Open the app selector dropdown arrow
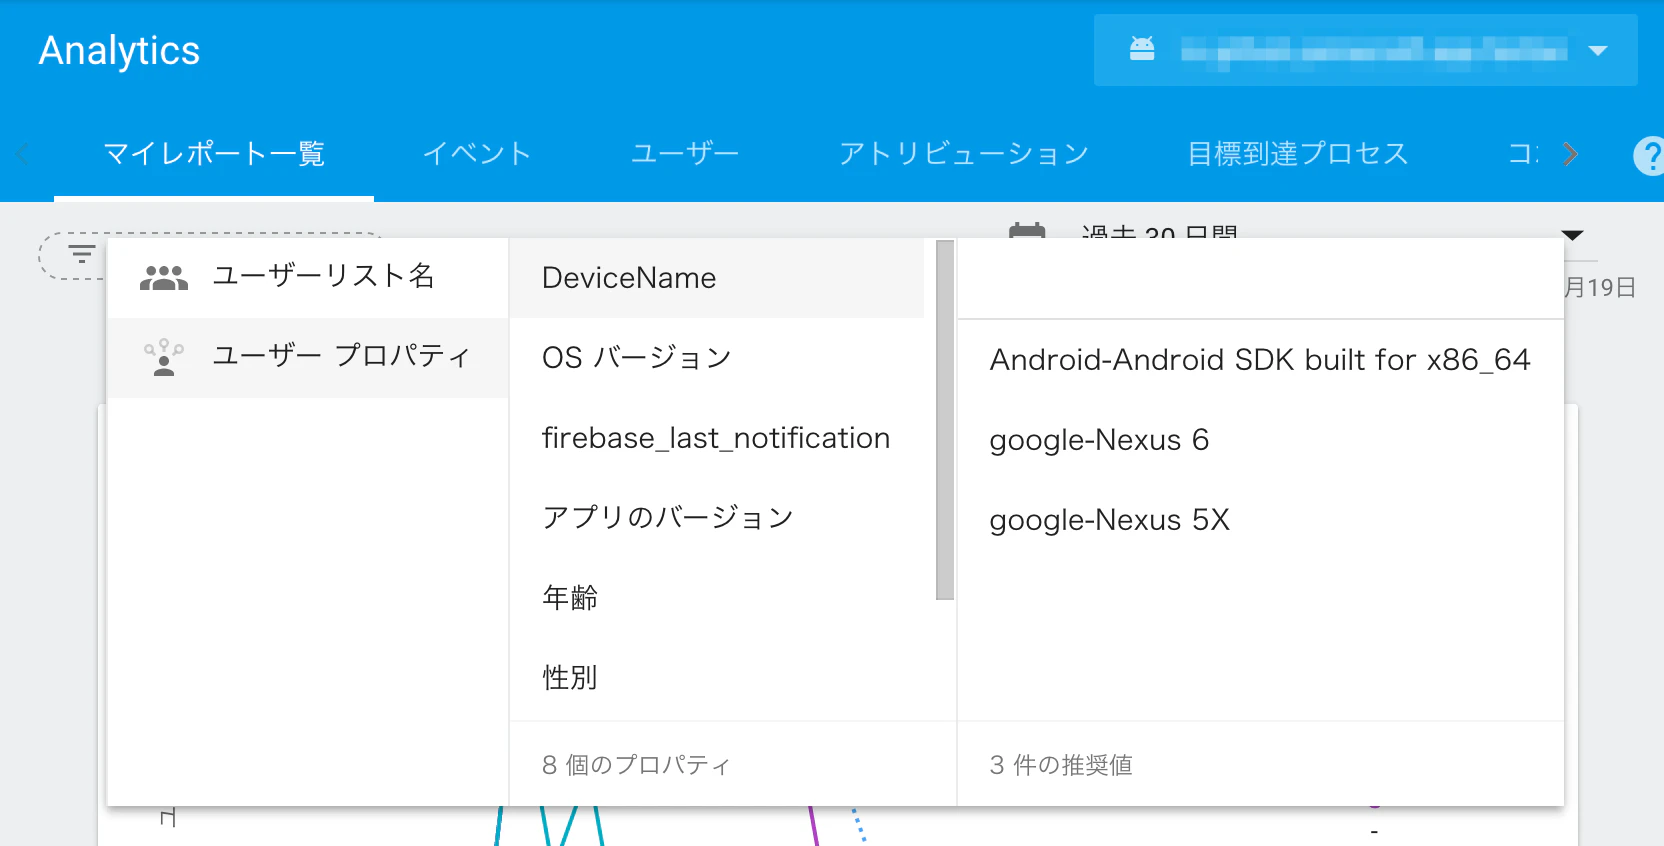1664x846 pixels. point(1598,50)
